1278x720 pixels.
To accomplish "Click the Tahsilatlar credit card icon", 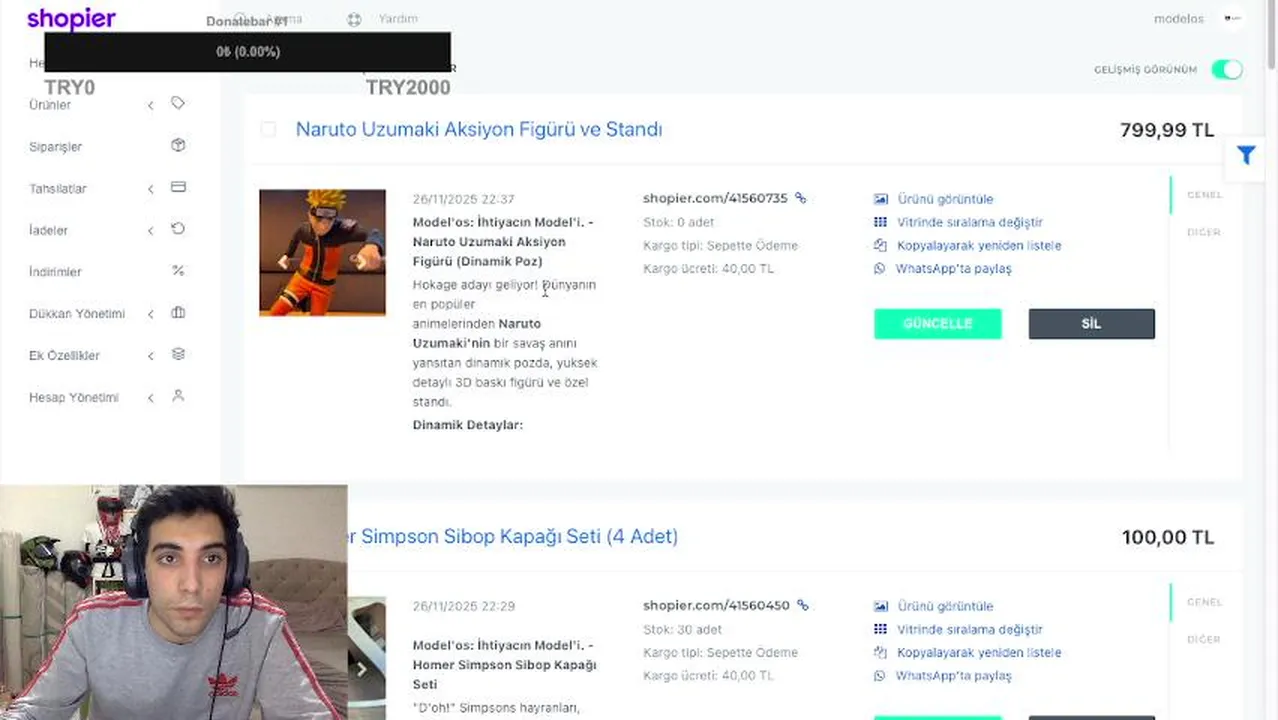I will click(178, 187).
